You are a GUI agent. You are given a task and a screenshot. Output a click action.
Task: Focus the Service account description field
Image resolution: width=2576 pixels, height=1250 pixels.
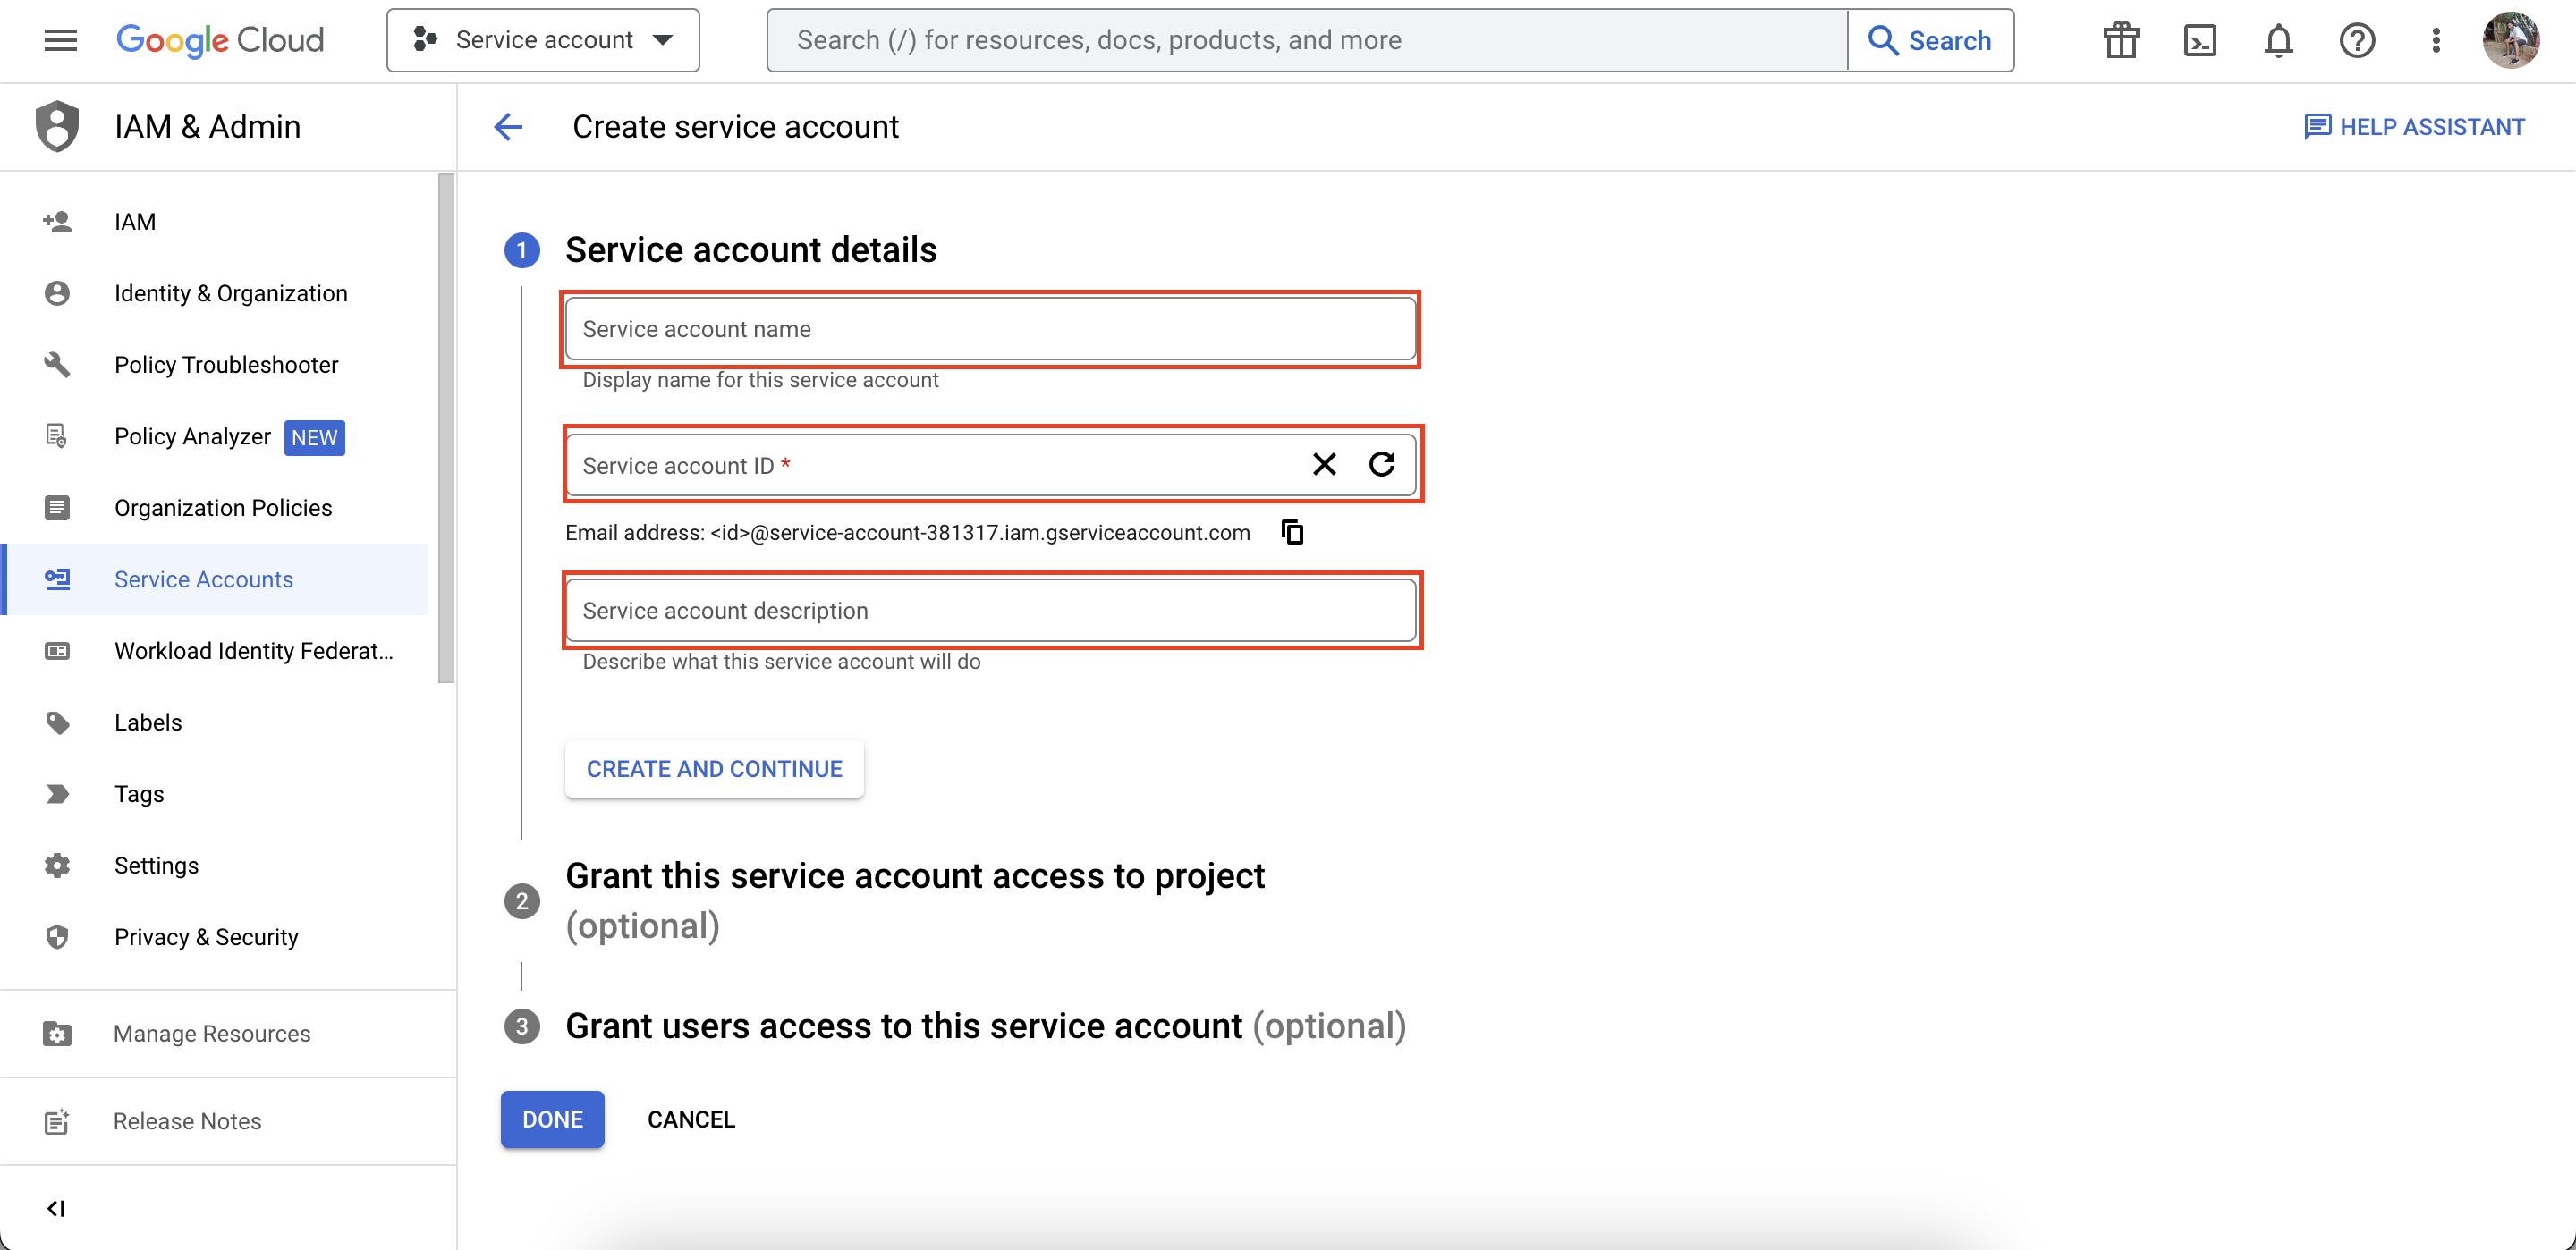click(990, 610)
